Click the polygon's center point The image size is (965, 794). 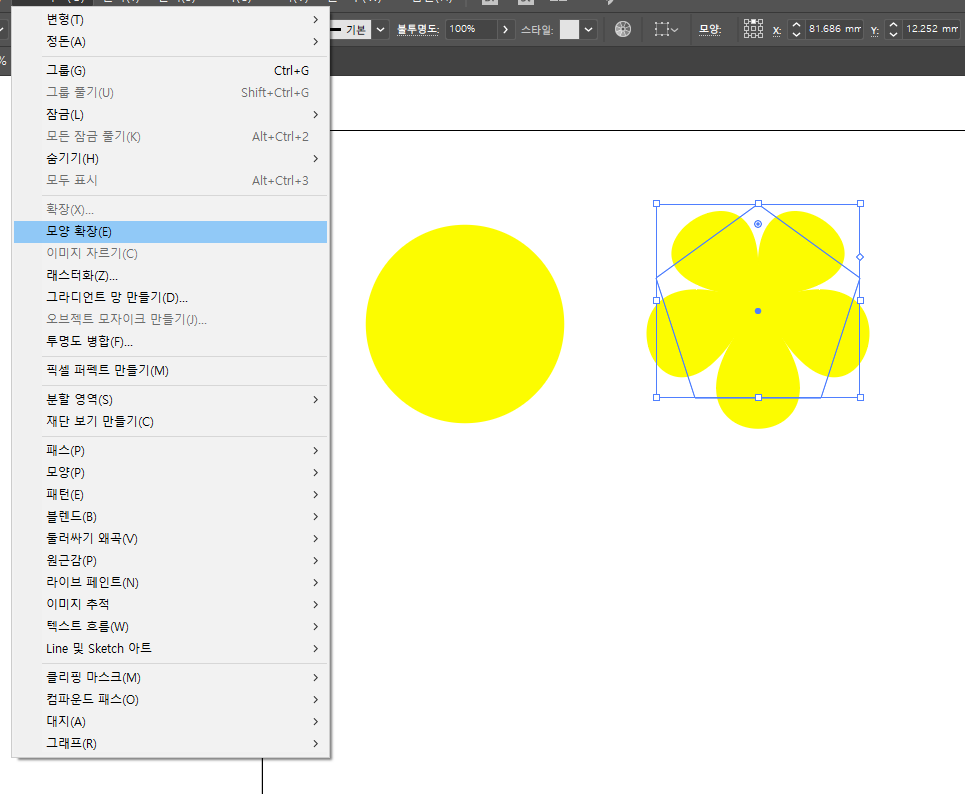(x=758, y=311)
